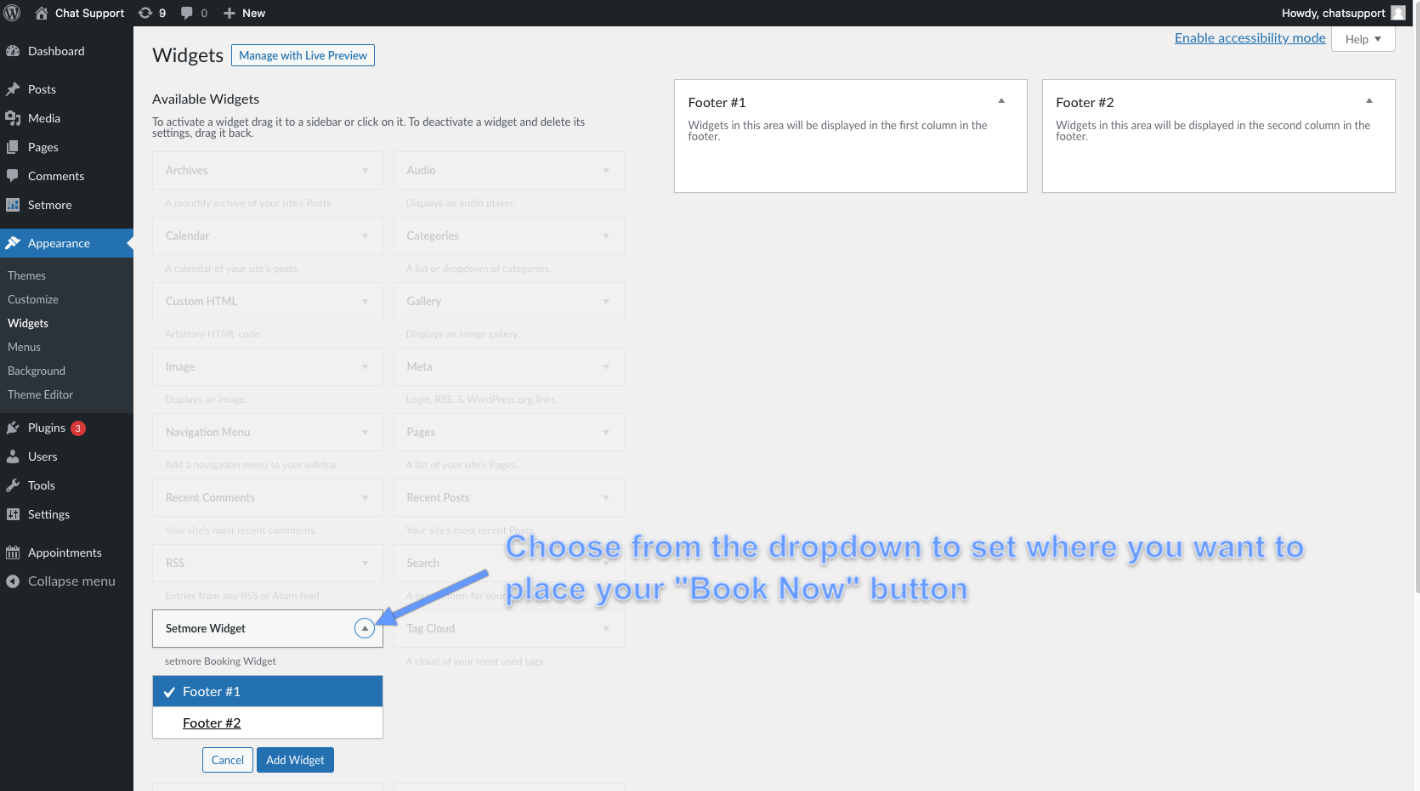Screen dimensions: 1420x791
Task: Expand the Categories widget
Action: [x=606, y=236]
